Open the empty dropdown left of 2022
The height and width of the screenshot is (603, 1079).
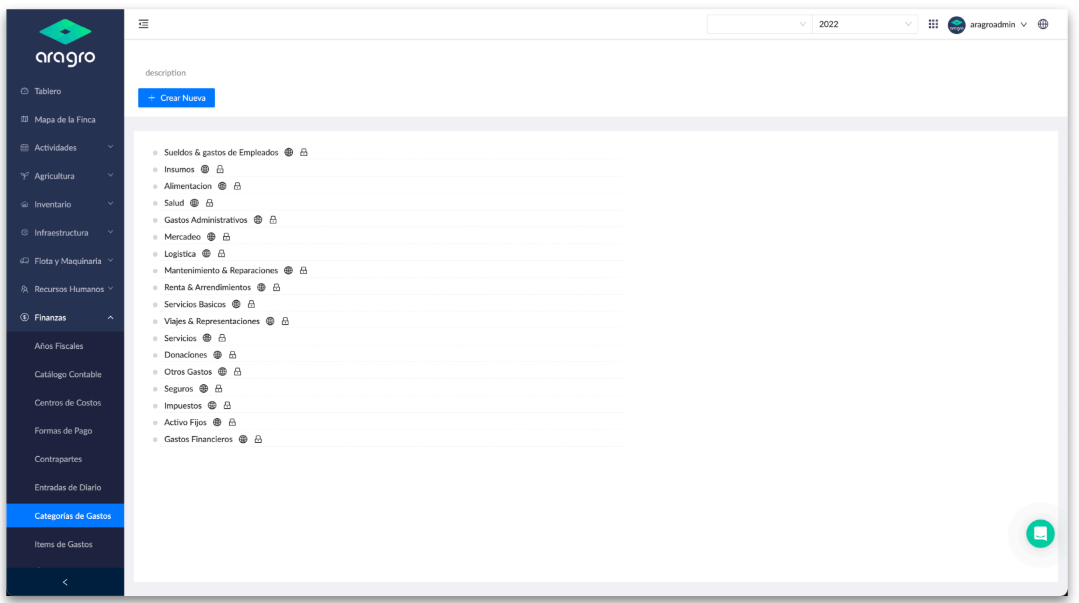pyautogui.click(x=759, y=24)
